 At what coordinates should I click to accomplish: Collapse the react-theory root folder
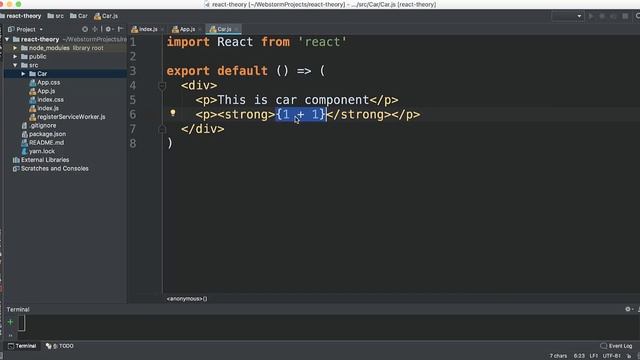point(7,40)
